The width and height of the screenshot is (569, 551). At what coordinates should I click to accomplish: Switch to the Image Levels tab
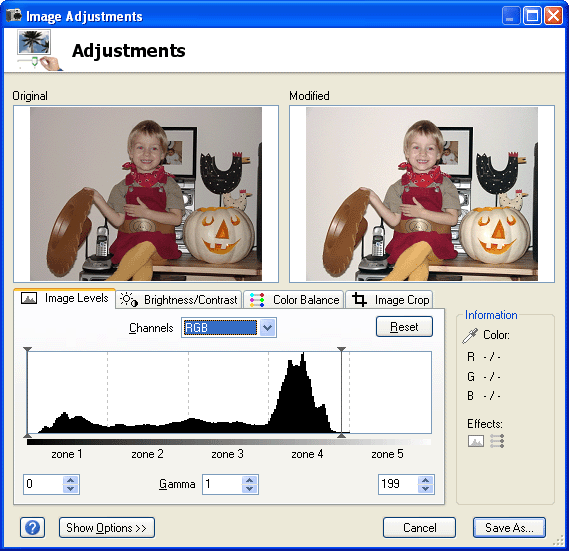(65, 298)
